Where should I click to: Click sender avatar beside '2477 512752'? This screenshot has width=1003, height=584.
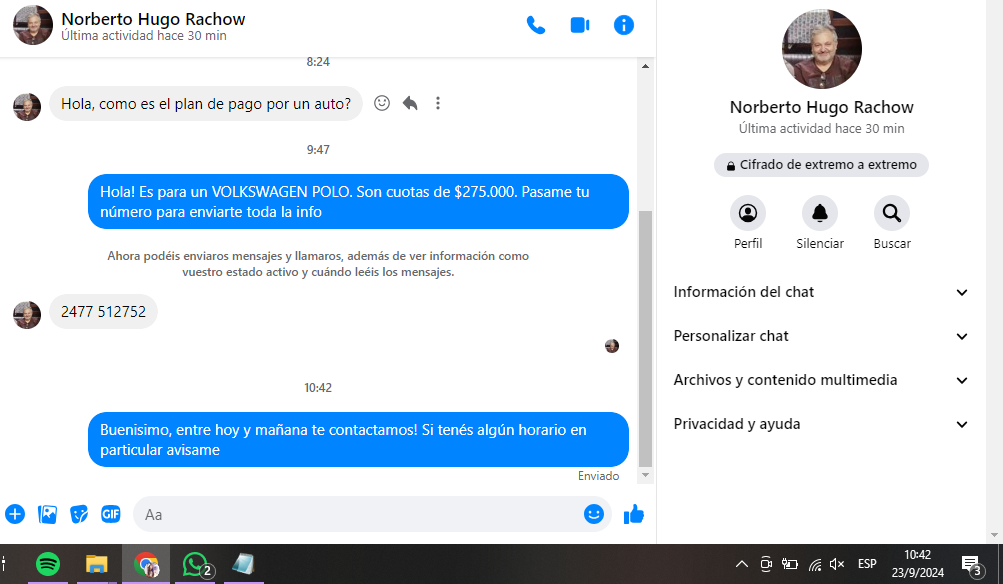(27, 315)
